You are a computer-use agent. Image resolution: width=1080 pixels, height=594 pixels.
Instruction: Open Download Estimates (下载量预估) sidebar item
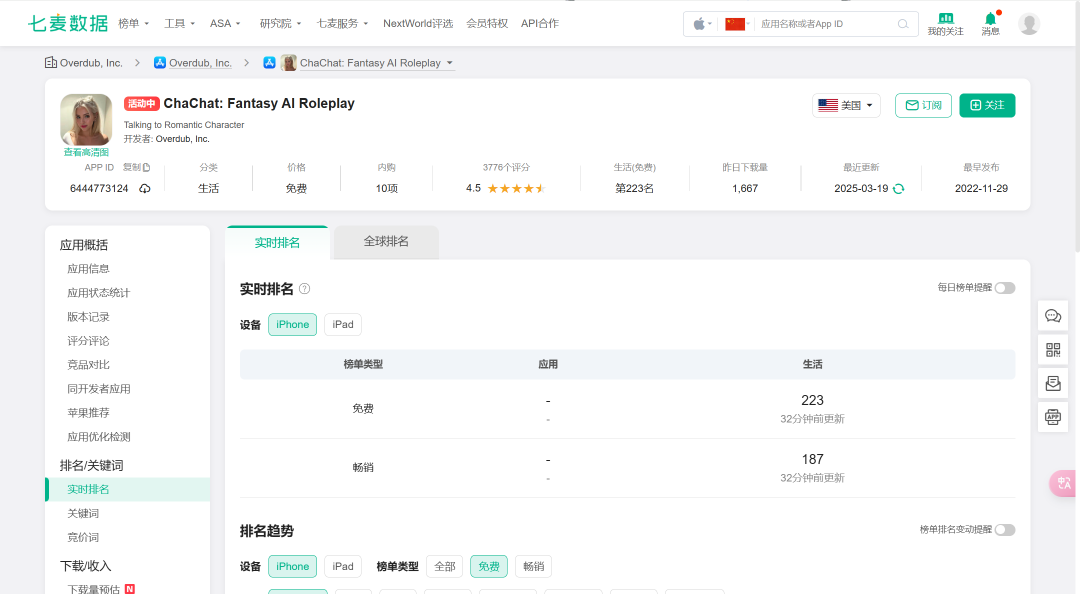94,589
